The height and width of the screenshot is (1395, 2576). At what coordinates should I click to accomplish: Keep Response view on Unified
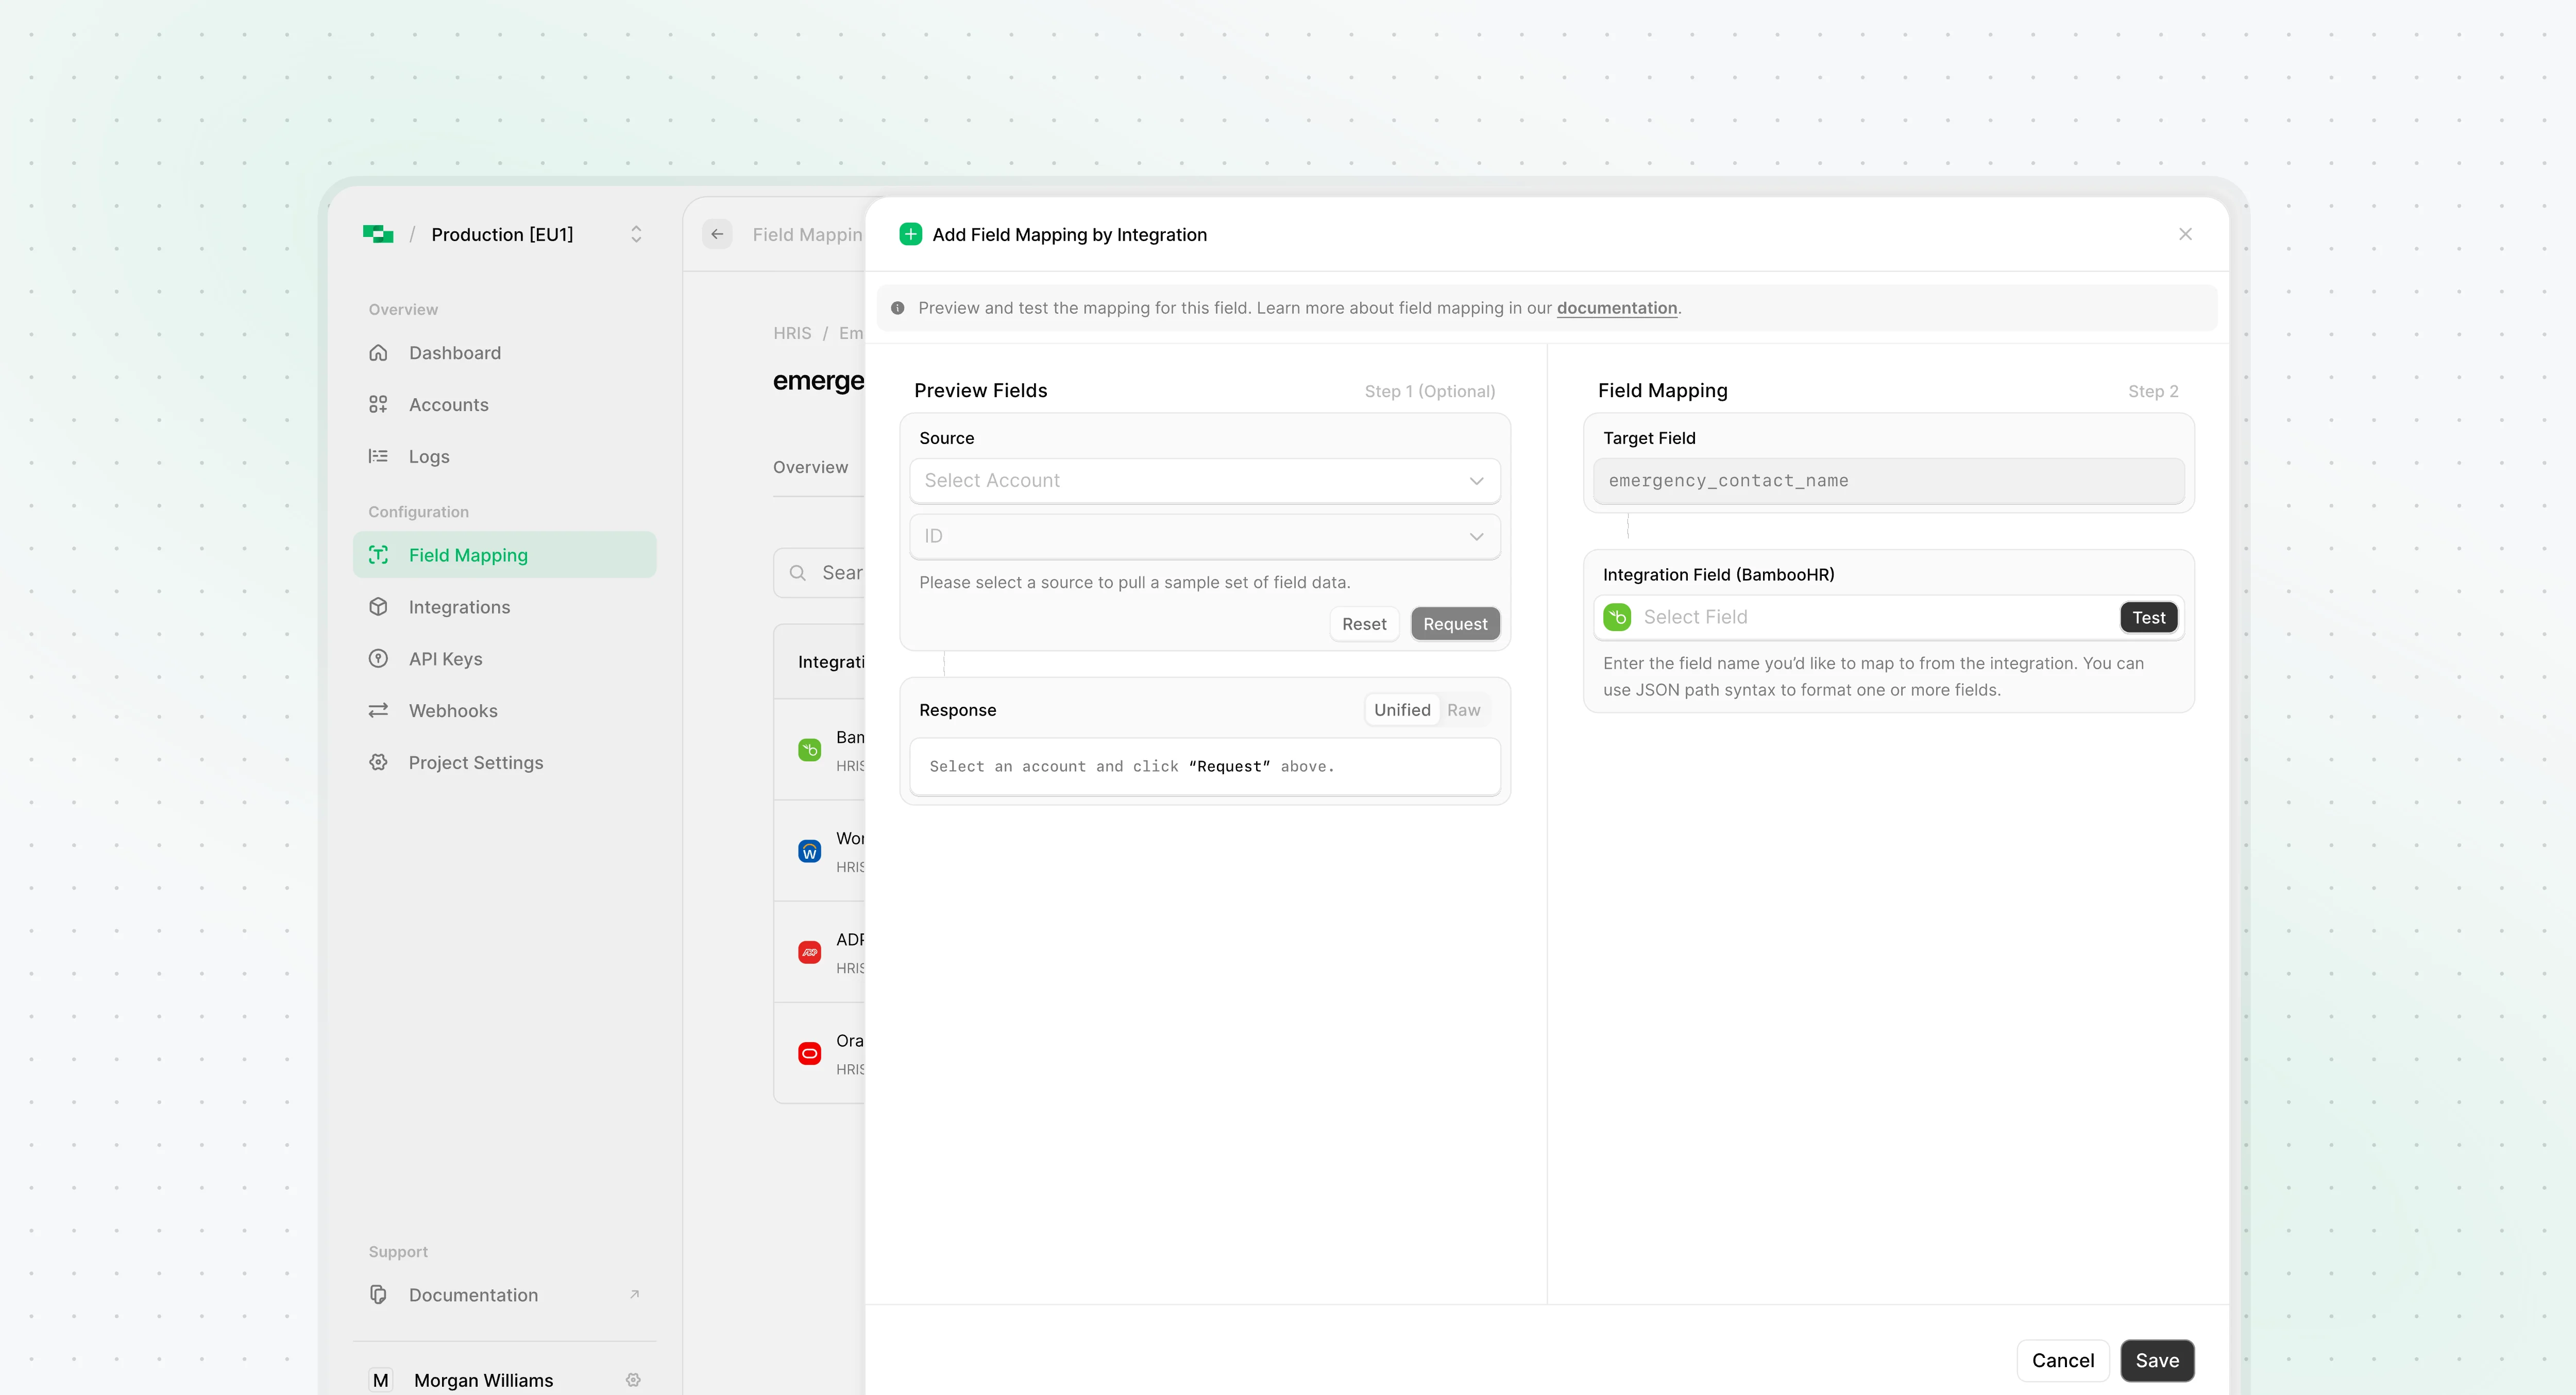(1402, 709)
